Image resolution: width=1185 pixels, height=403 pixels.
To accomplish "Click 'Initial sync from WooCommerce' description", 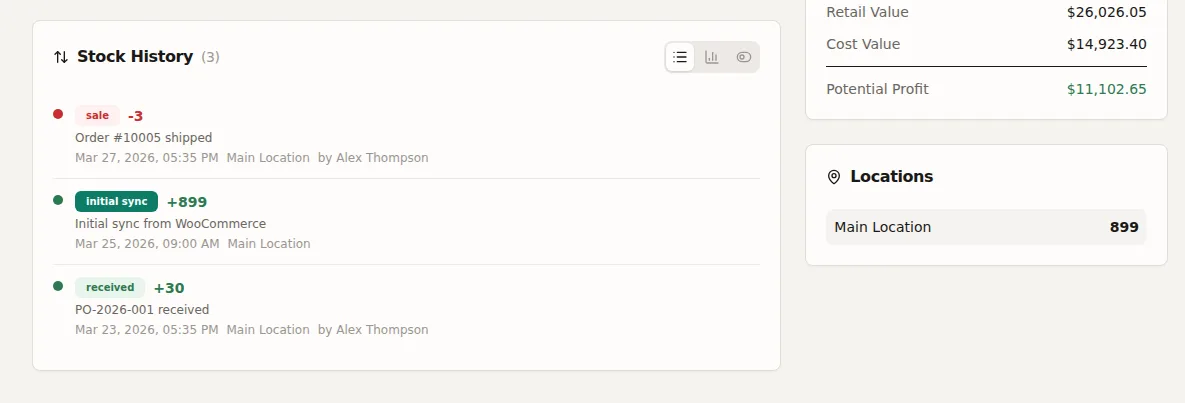I will click(171, 224).
